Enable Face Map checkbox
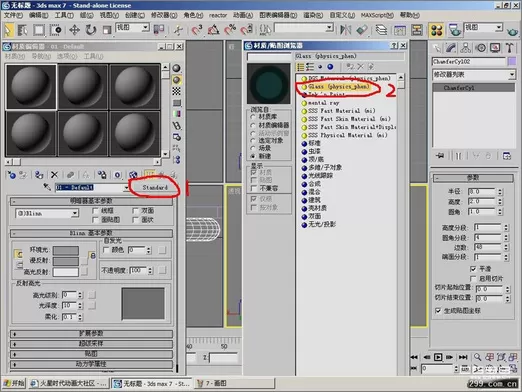 click(95, 220)
